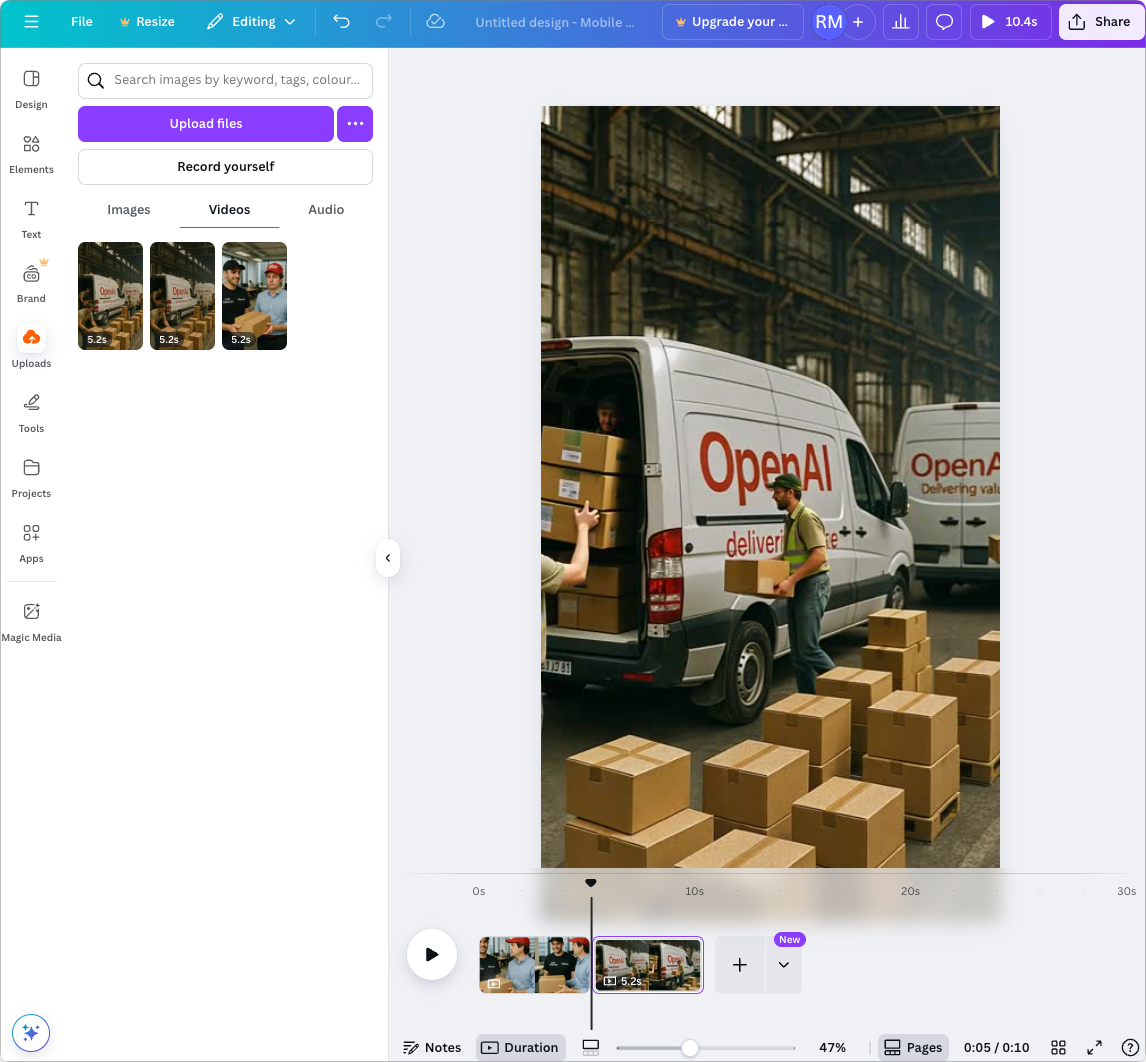This screenshot has height=1062, width=1146.
Task: Open the Text side panel
Action: click(x=31, y=219)
